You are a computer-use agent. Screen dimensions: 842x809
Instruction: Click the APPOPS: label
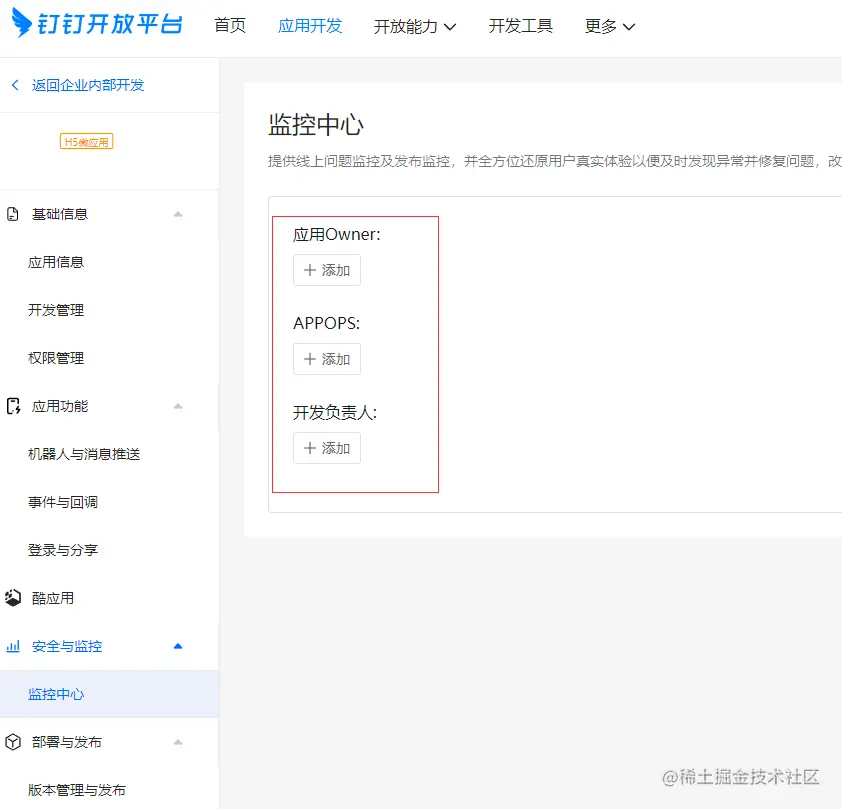[x=326, y=323]
